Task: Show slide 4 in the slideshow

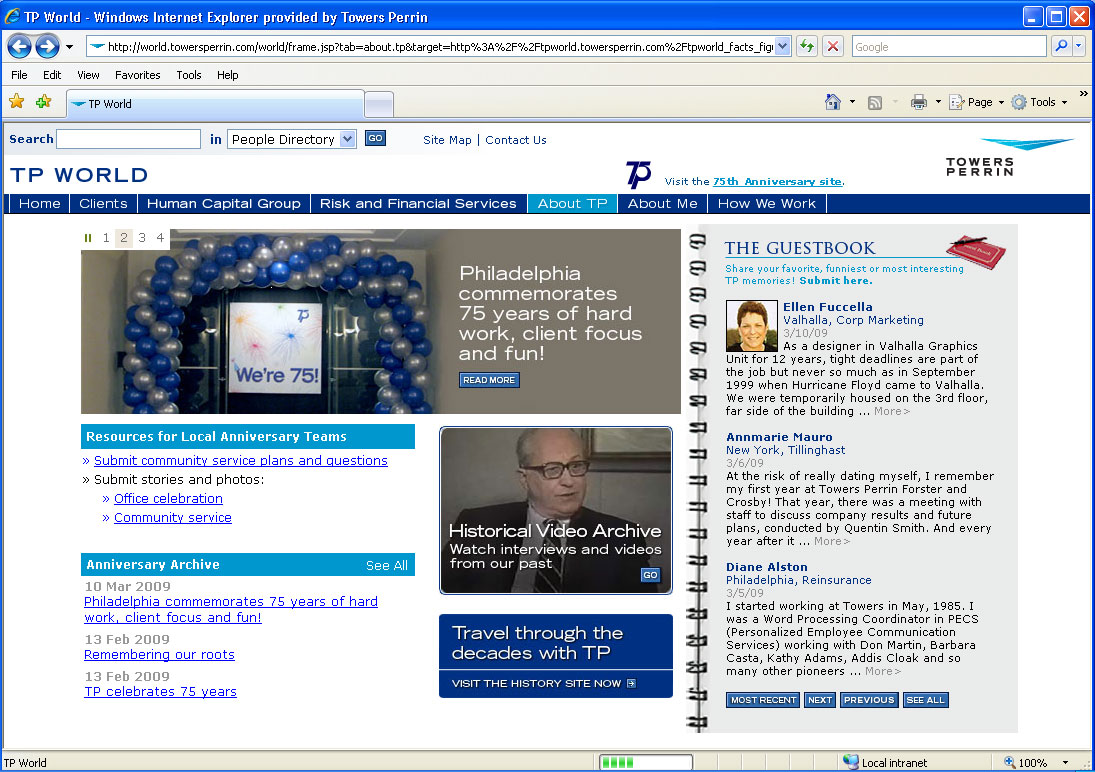Action: point(160,238)
